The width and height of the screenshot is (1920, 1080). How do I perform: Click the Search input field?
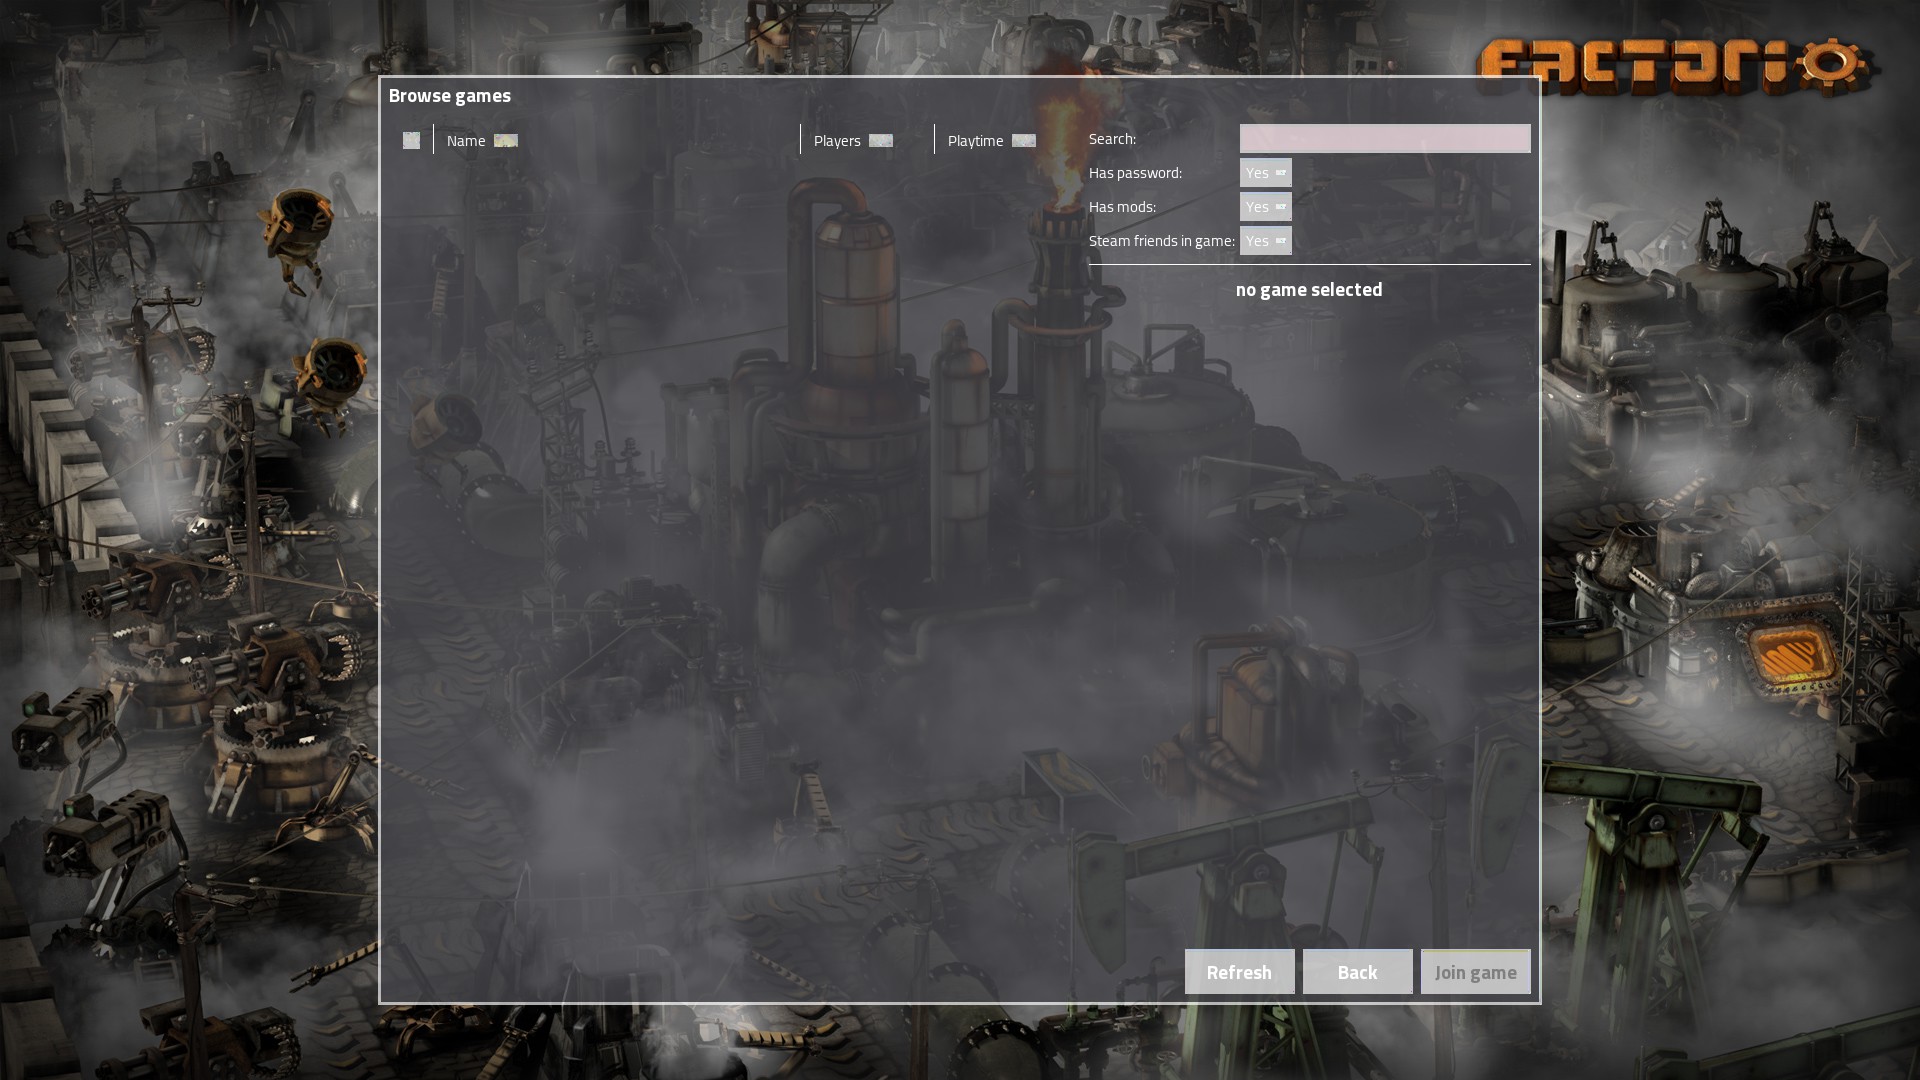click(1385, 139)
